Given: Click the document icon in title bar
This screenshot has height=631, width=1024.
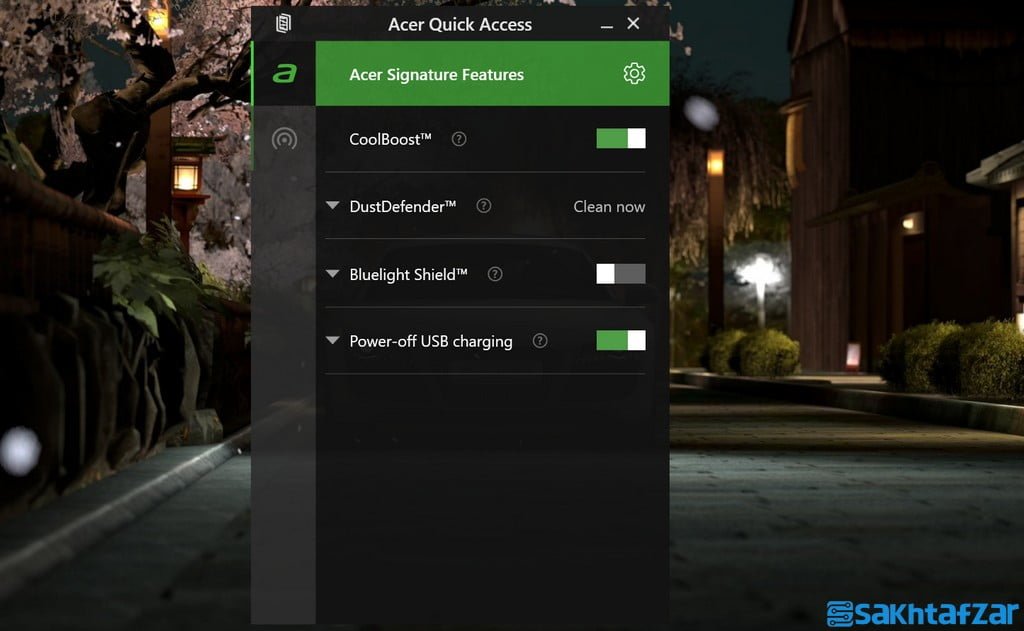Looking at the screenshot, I should [283, 24].
